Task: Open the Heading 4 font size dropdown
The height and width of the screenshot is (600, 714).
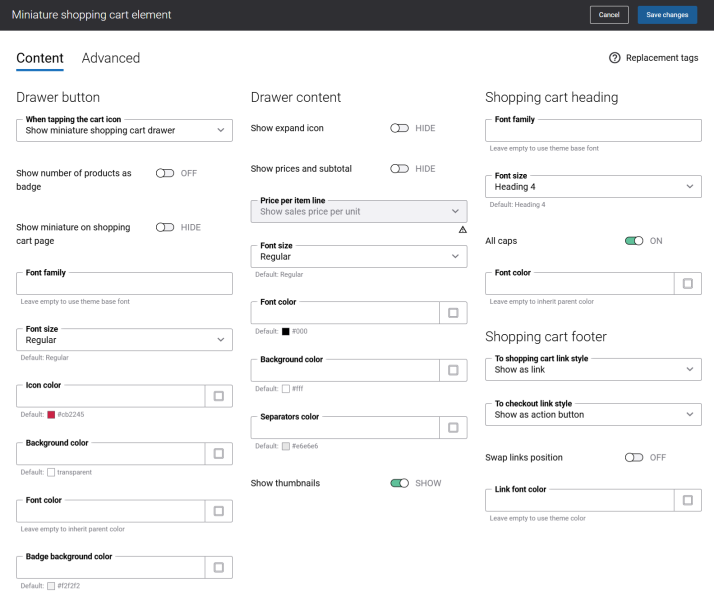Action: point(593,186)
